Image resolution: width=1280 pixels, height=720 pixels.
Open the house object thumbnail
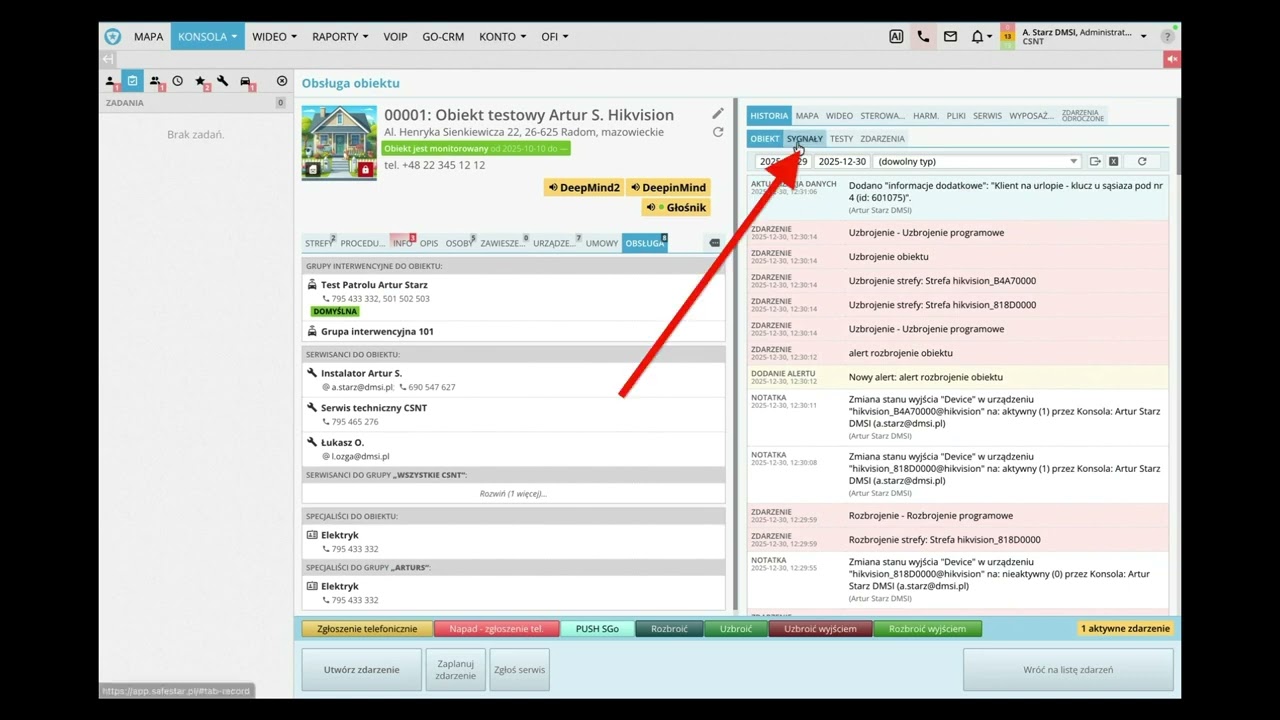339,143
